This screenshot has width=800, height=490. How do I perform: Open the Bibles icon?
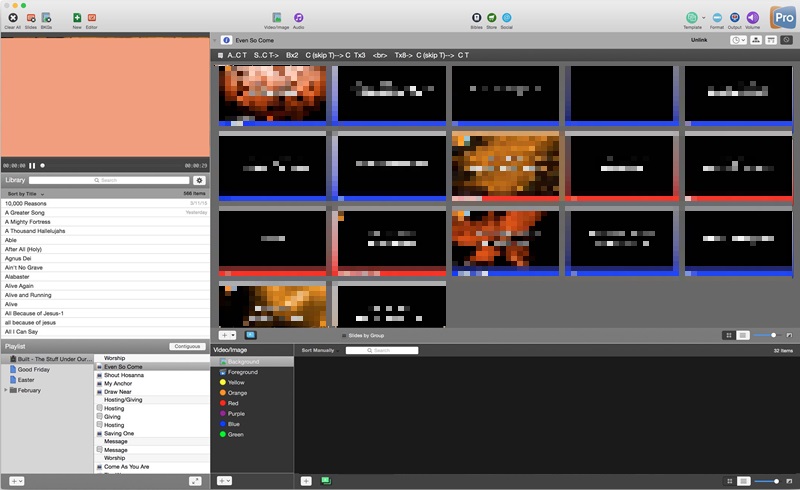click(477, 18)
